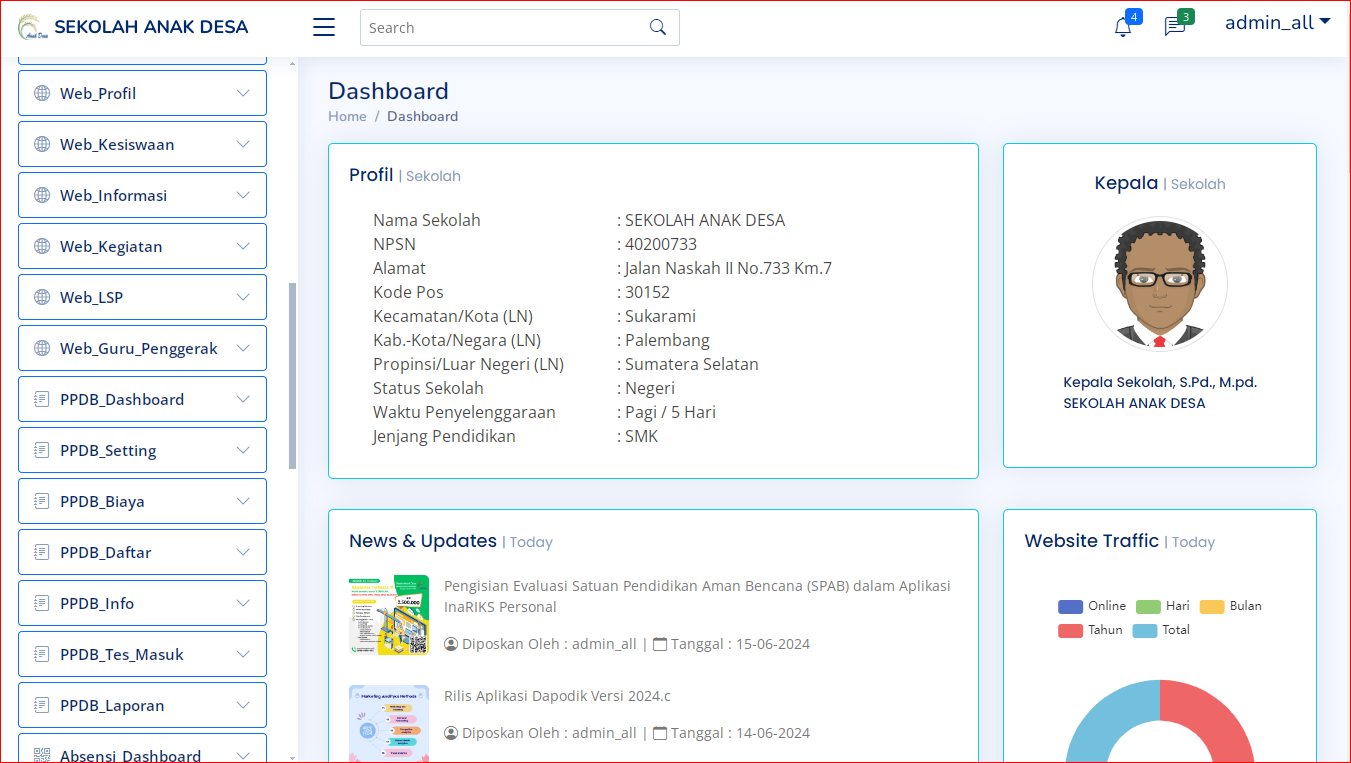Screen dimensions: 1351x763
Task: Toggle the Total legend swatch in chart
Action: pos(1144,630)
